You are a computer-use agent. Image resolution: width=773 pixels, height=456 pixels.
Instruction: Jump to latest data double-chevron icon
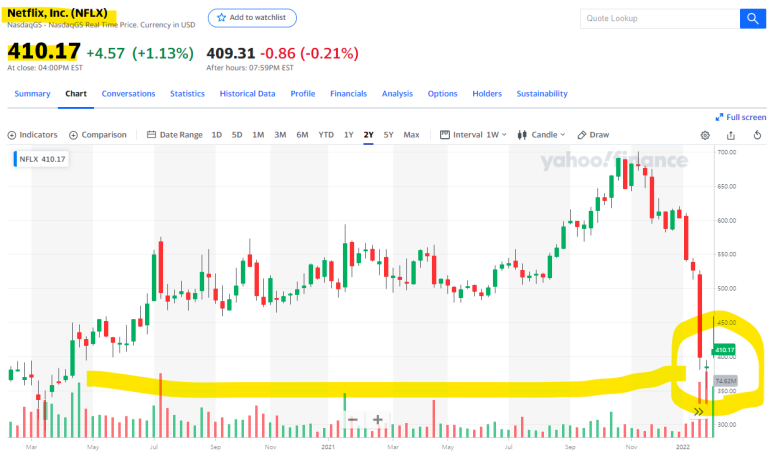click(x=699, y=412)
